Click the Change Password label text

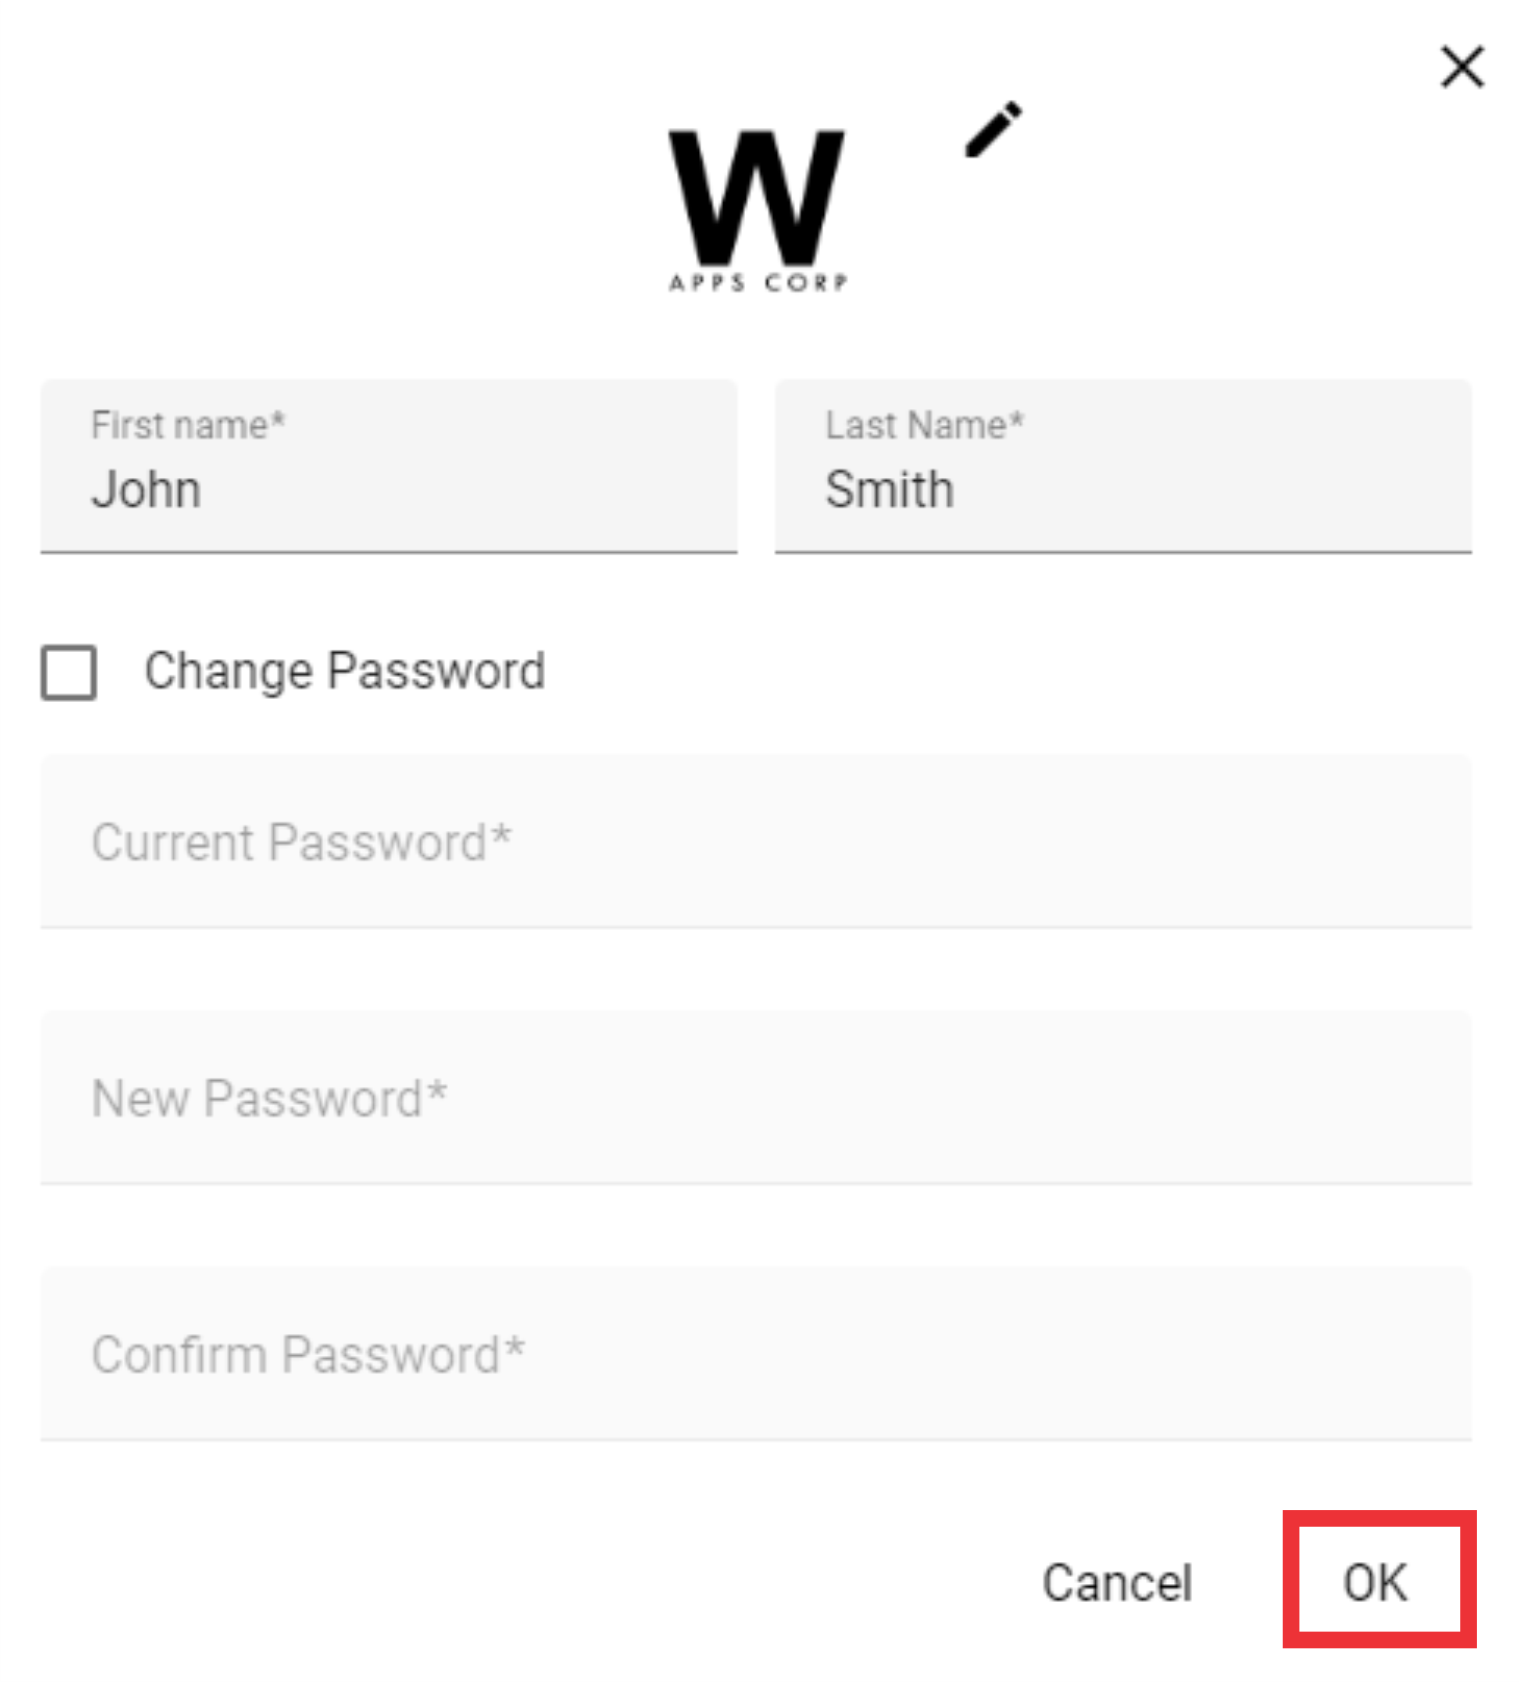pos(344,671)
